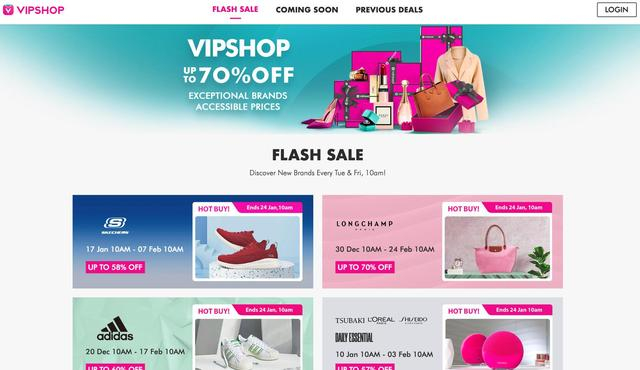The image size is (640, 370).
Task: Go to Previous Deals tab
Action: point(389,10)
